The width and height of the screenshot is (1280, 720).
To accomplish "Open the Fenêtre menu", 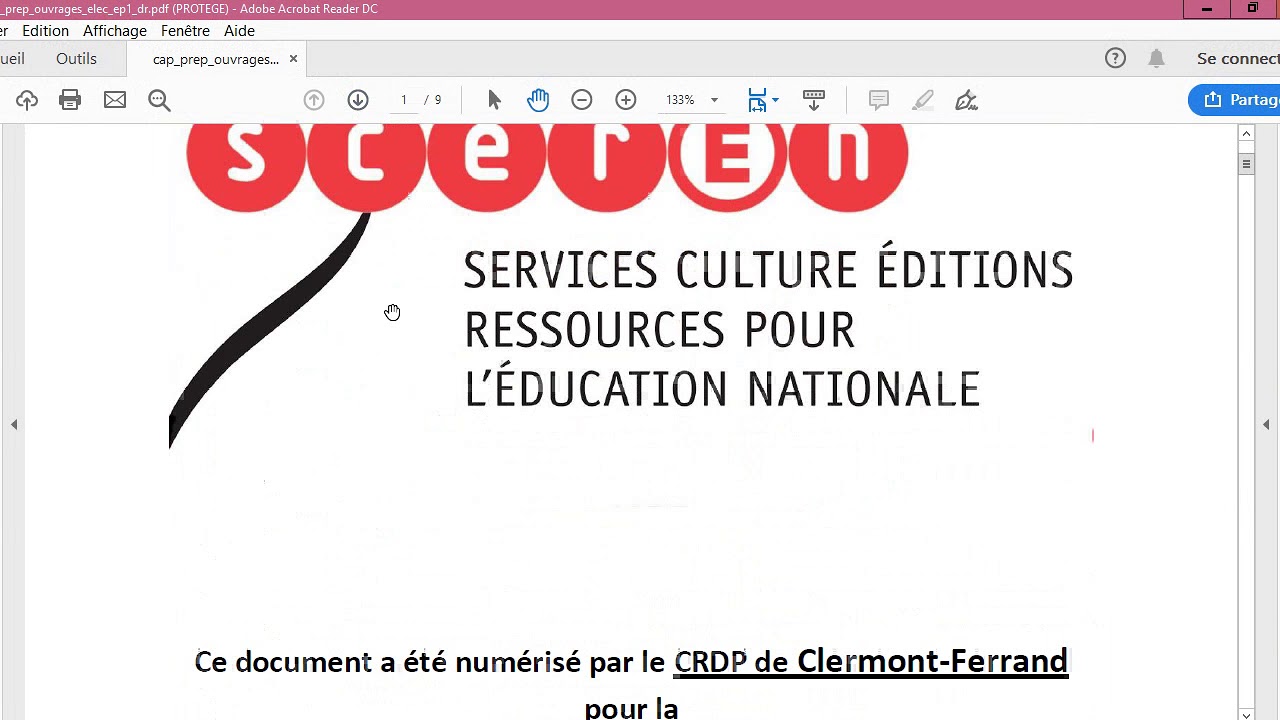I will coord(186,31).
